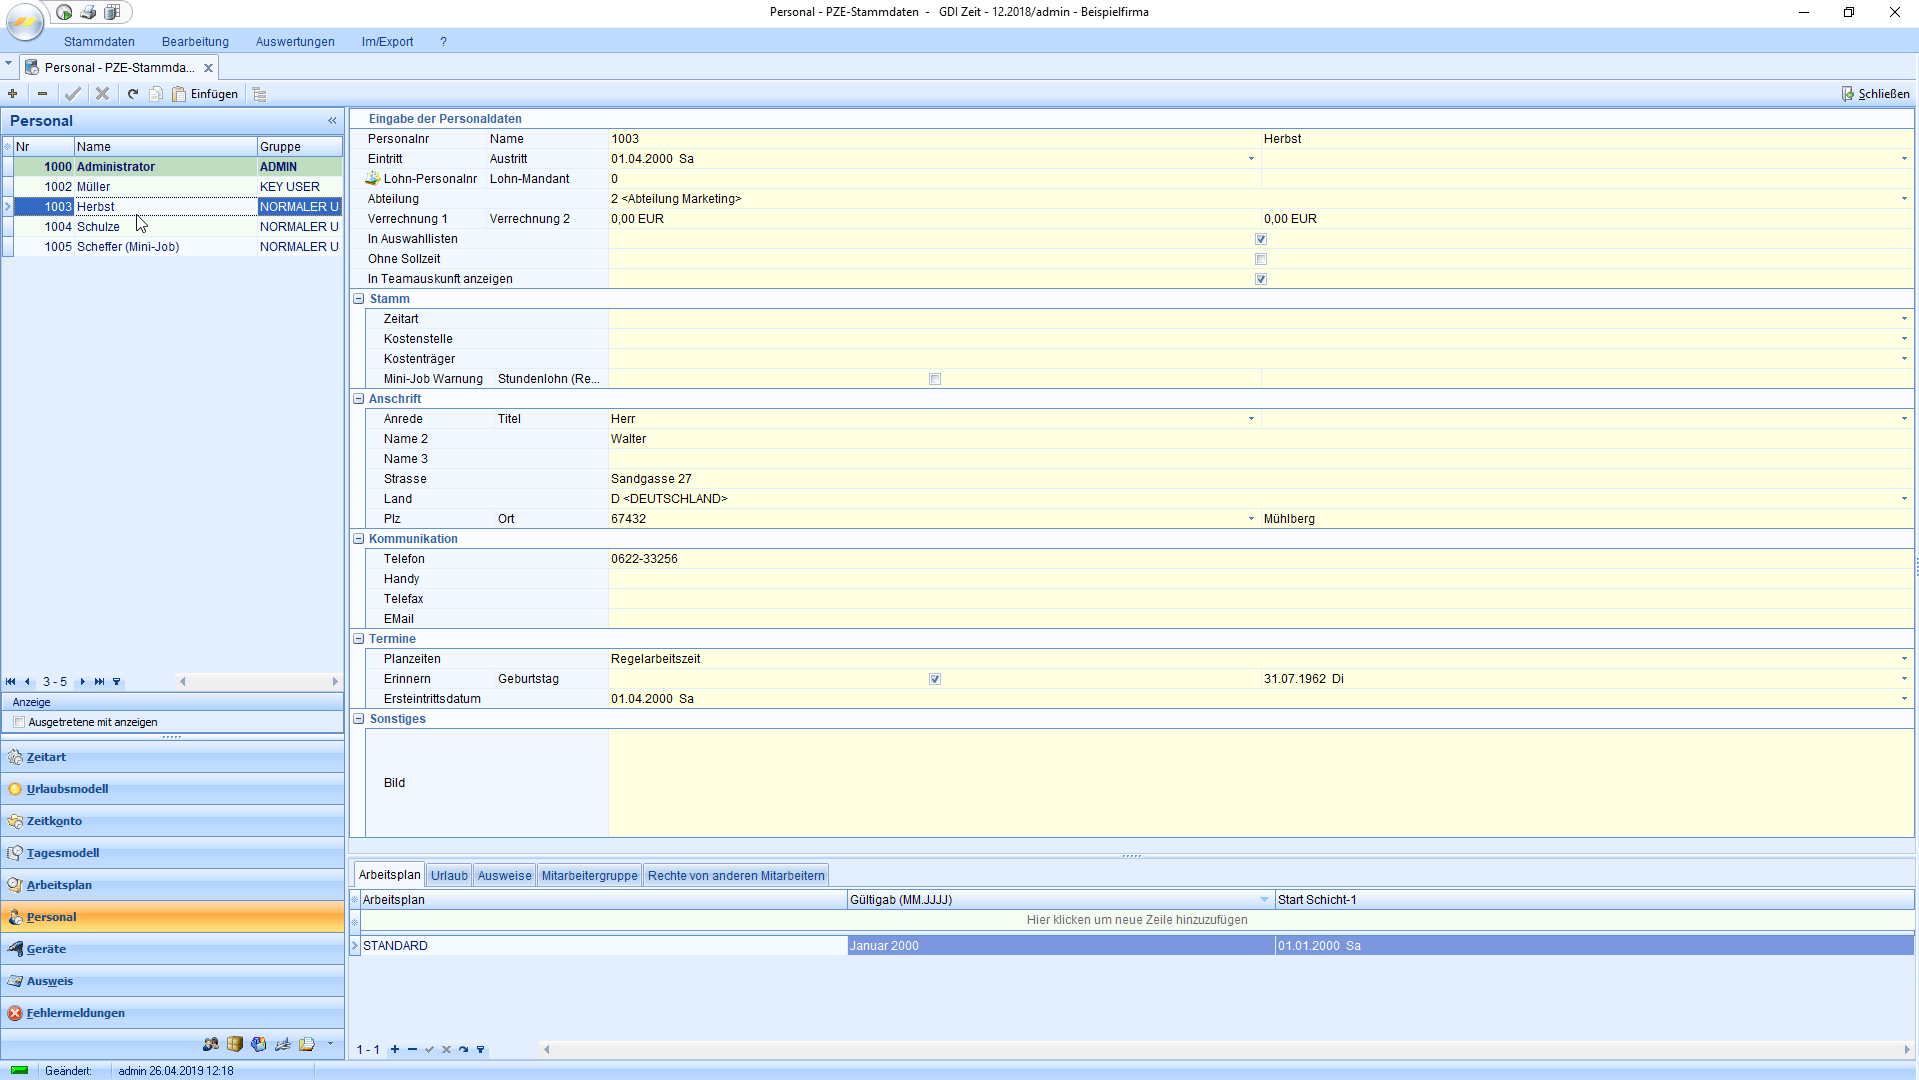Click the clock with play arrow icon
The width and height of the screenshot is (1919, 1080).
64,12
